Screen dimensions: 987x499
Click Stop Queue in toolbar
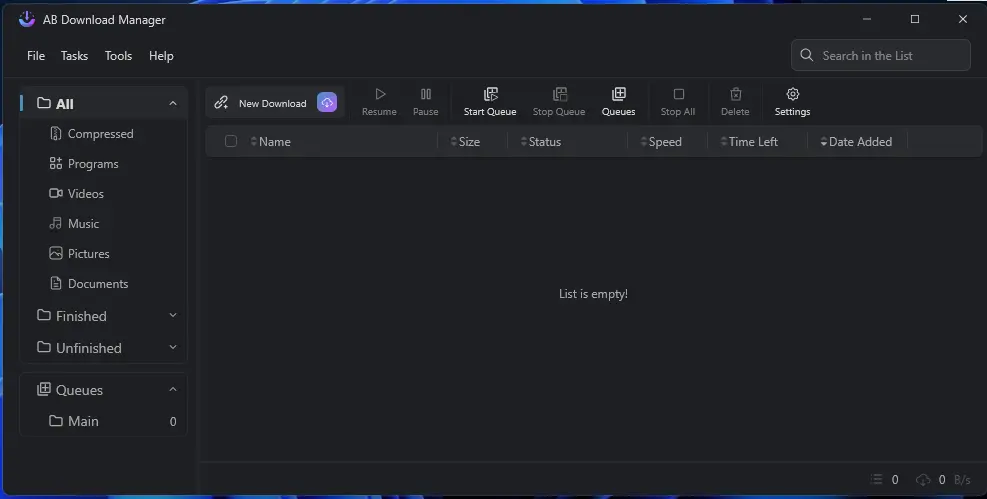[559, 103]
